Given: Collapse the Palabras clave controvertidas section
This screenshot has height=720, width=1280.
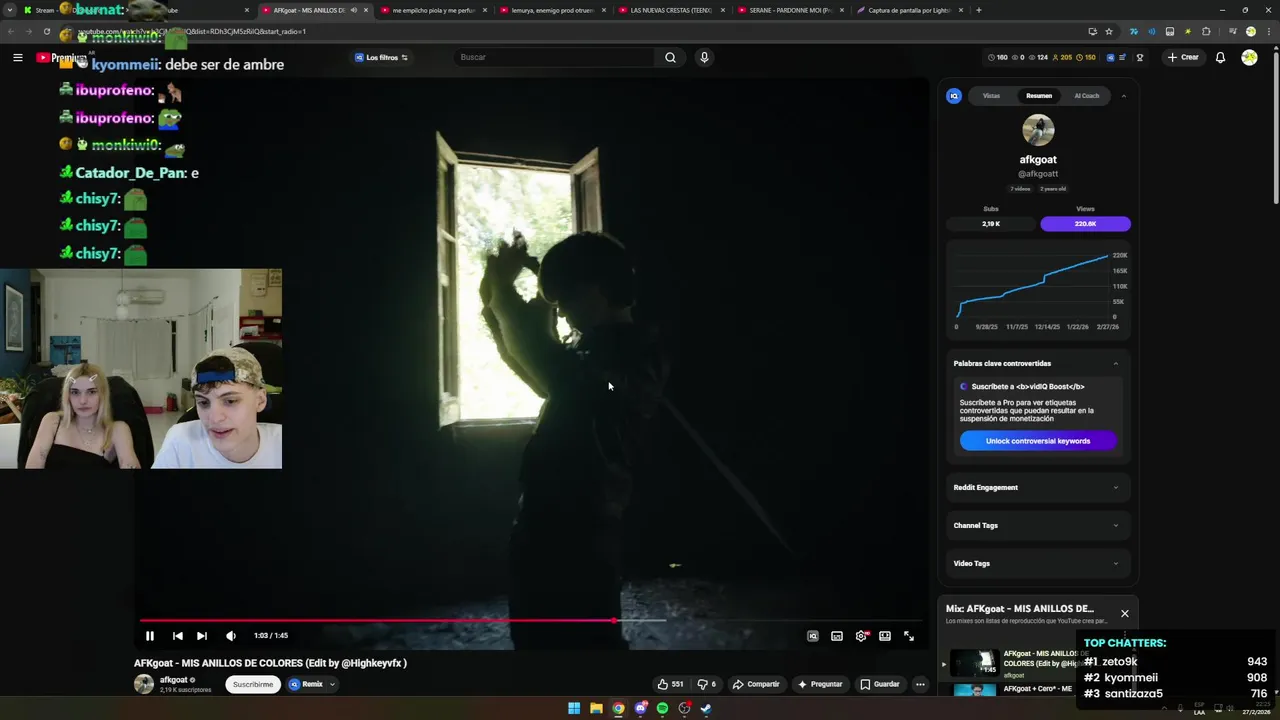Looking at the screenshot, I should [x=1116, y=364].
